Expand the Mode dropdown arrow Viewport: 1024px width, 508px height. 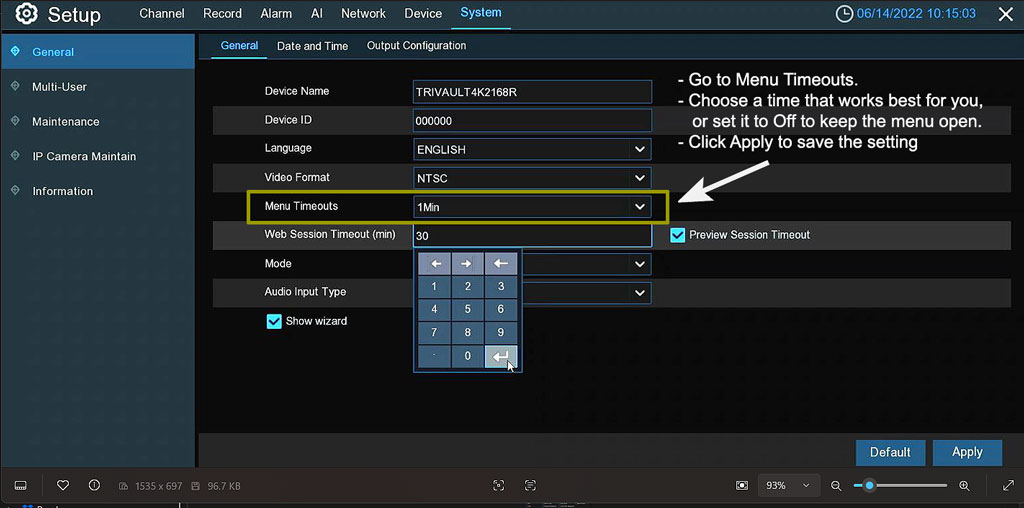click(x=640, y=264)
